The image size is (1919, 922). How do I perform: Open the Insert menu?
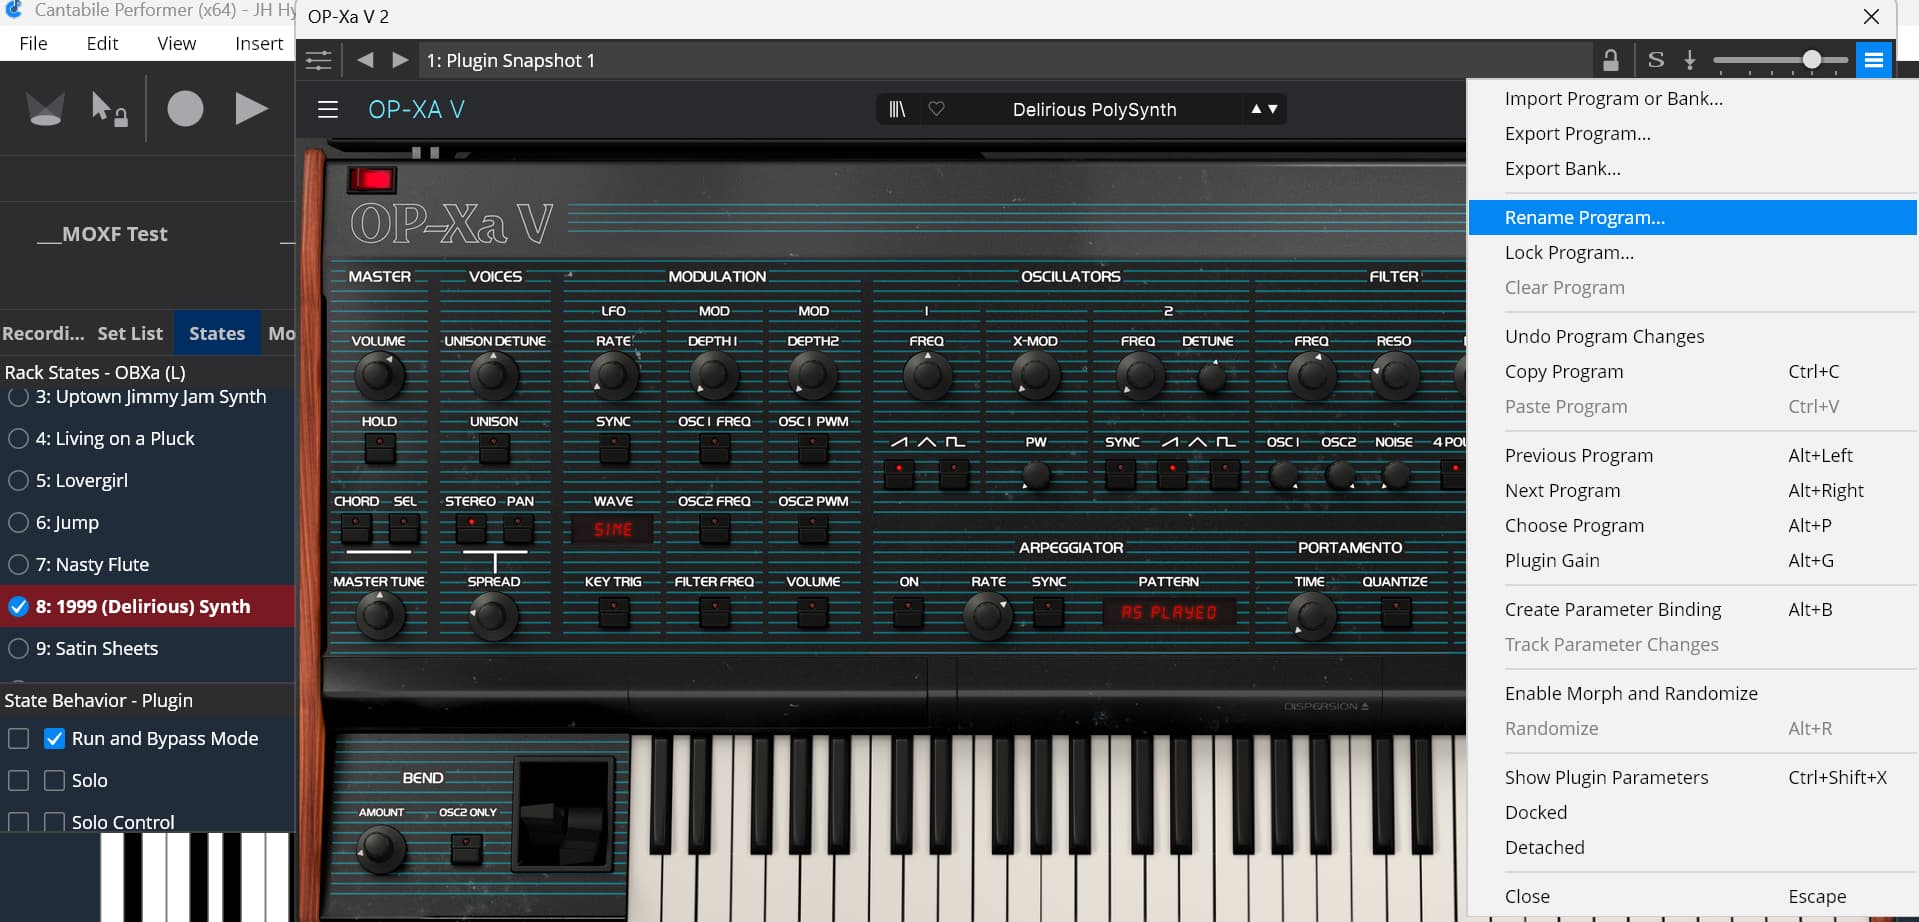coord(259,43)
